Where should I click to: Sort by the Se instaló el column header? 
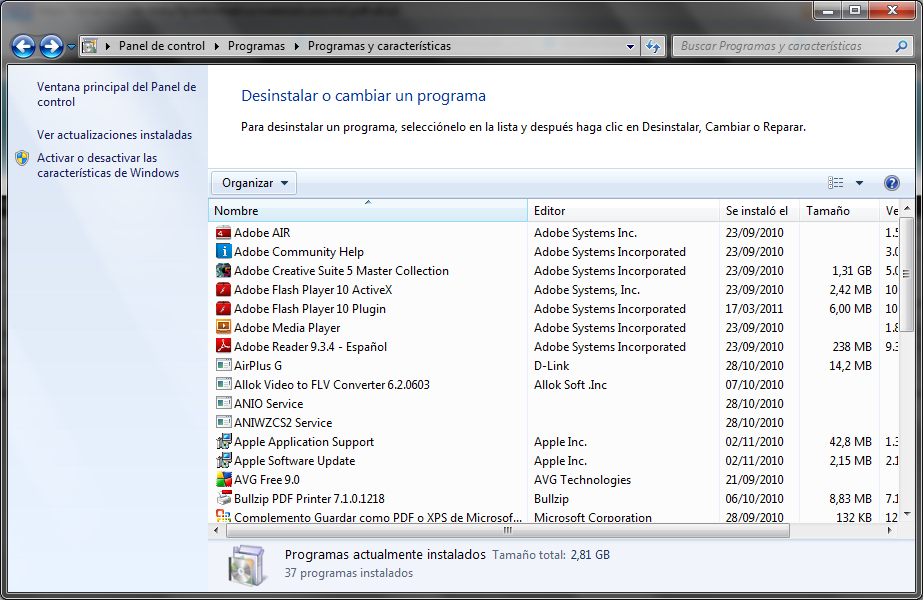(x=756, y=211)
